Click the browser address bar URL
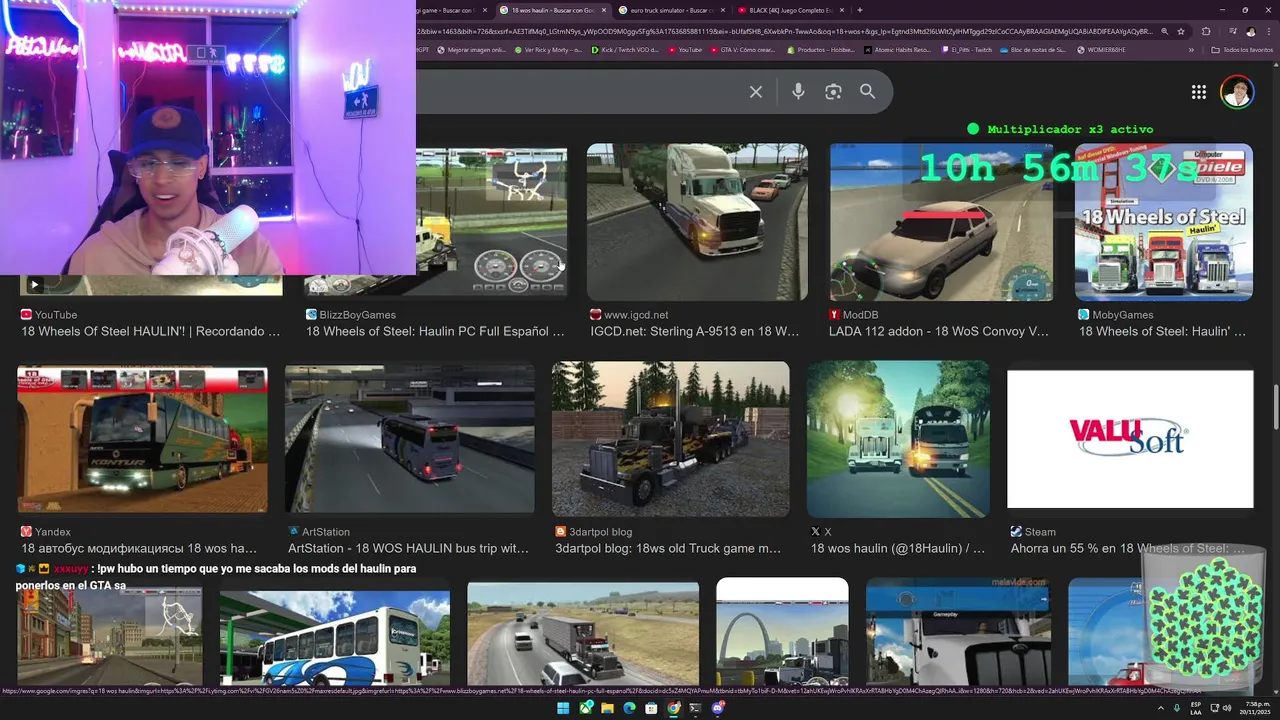The image size is (1280, 720). click(785, 31)
